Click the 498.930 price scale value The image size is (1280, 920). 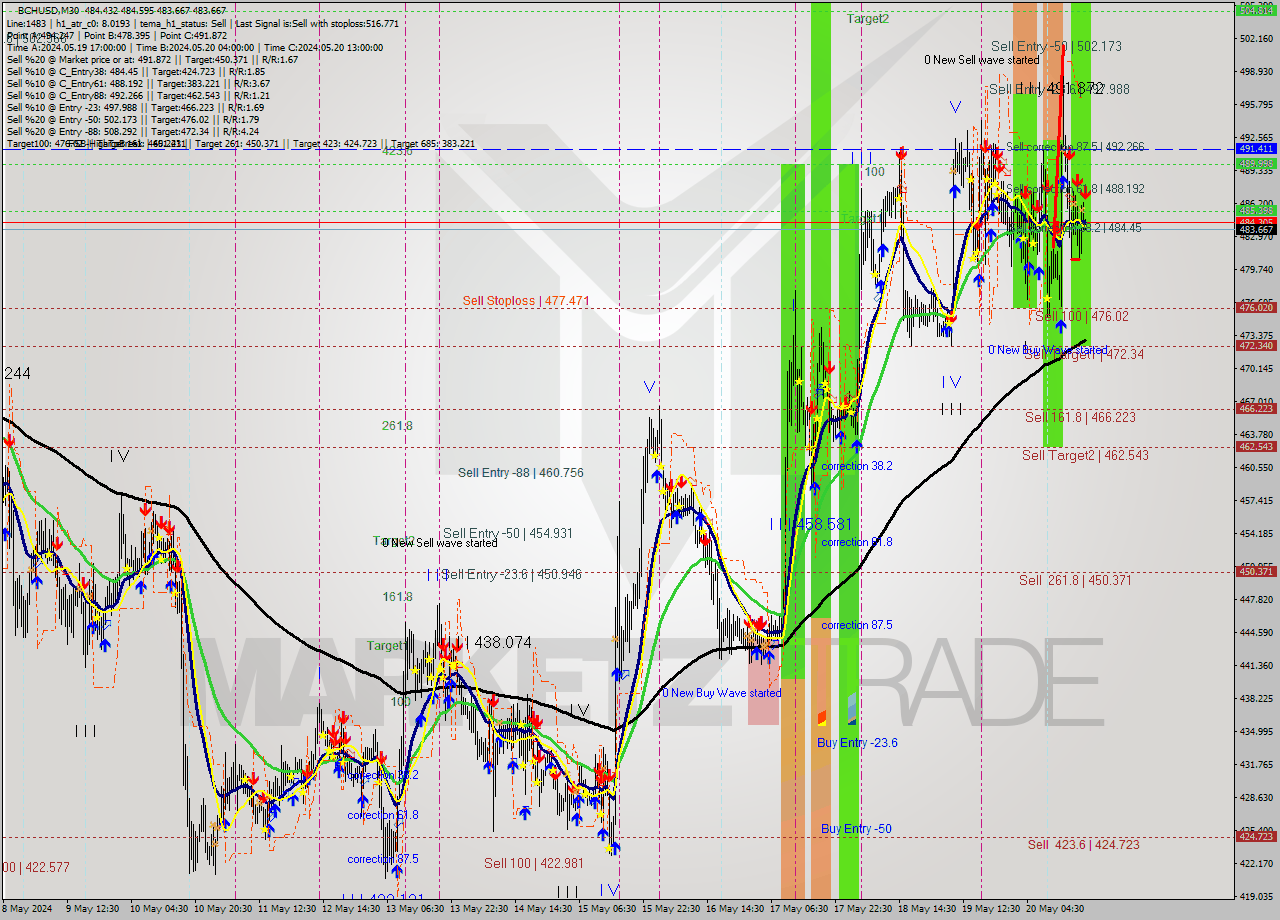point(1256,71)
